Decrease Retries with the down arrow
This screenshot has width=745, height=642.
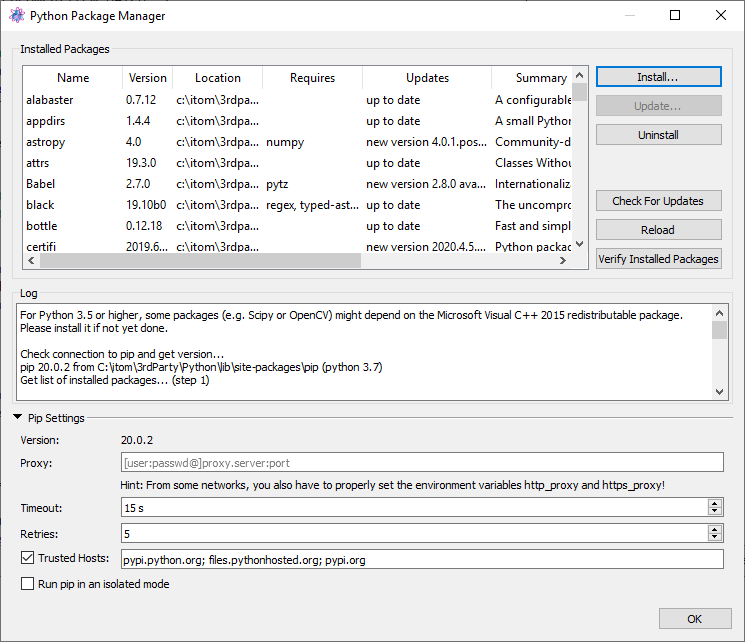tap(714, 537)
